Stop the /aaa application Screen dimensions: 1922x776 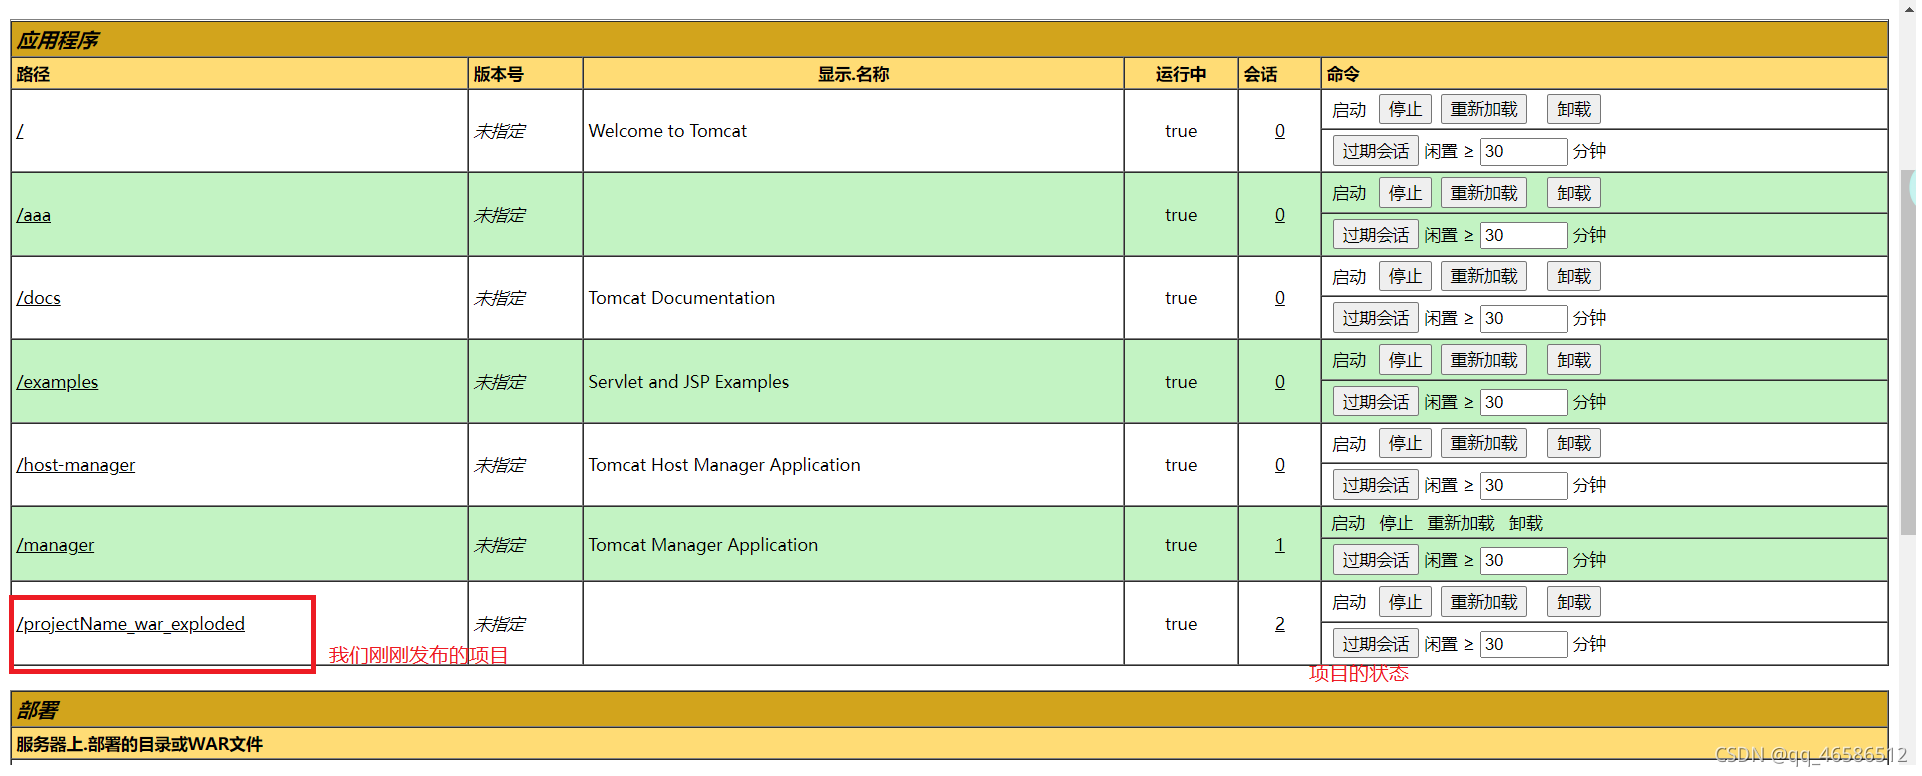tap(1405, 193)
